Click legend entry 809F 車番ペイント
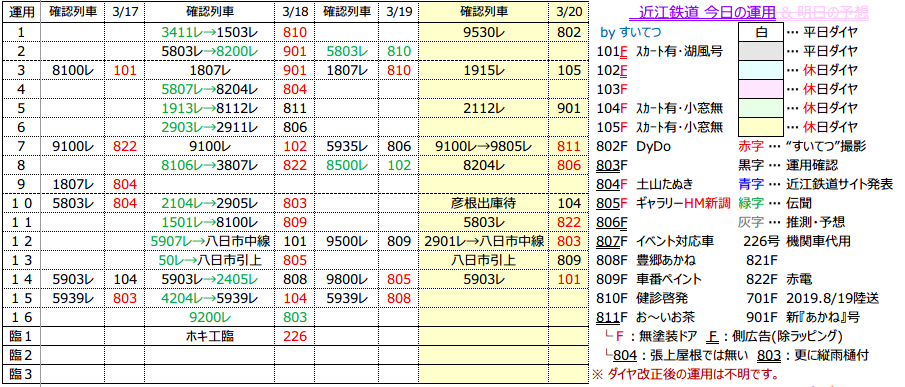 point(650,279)
